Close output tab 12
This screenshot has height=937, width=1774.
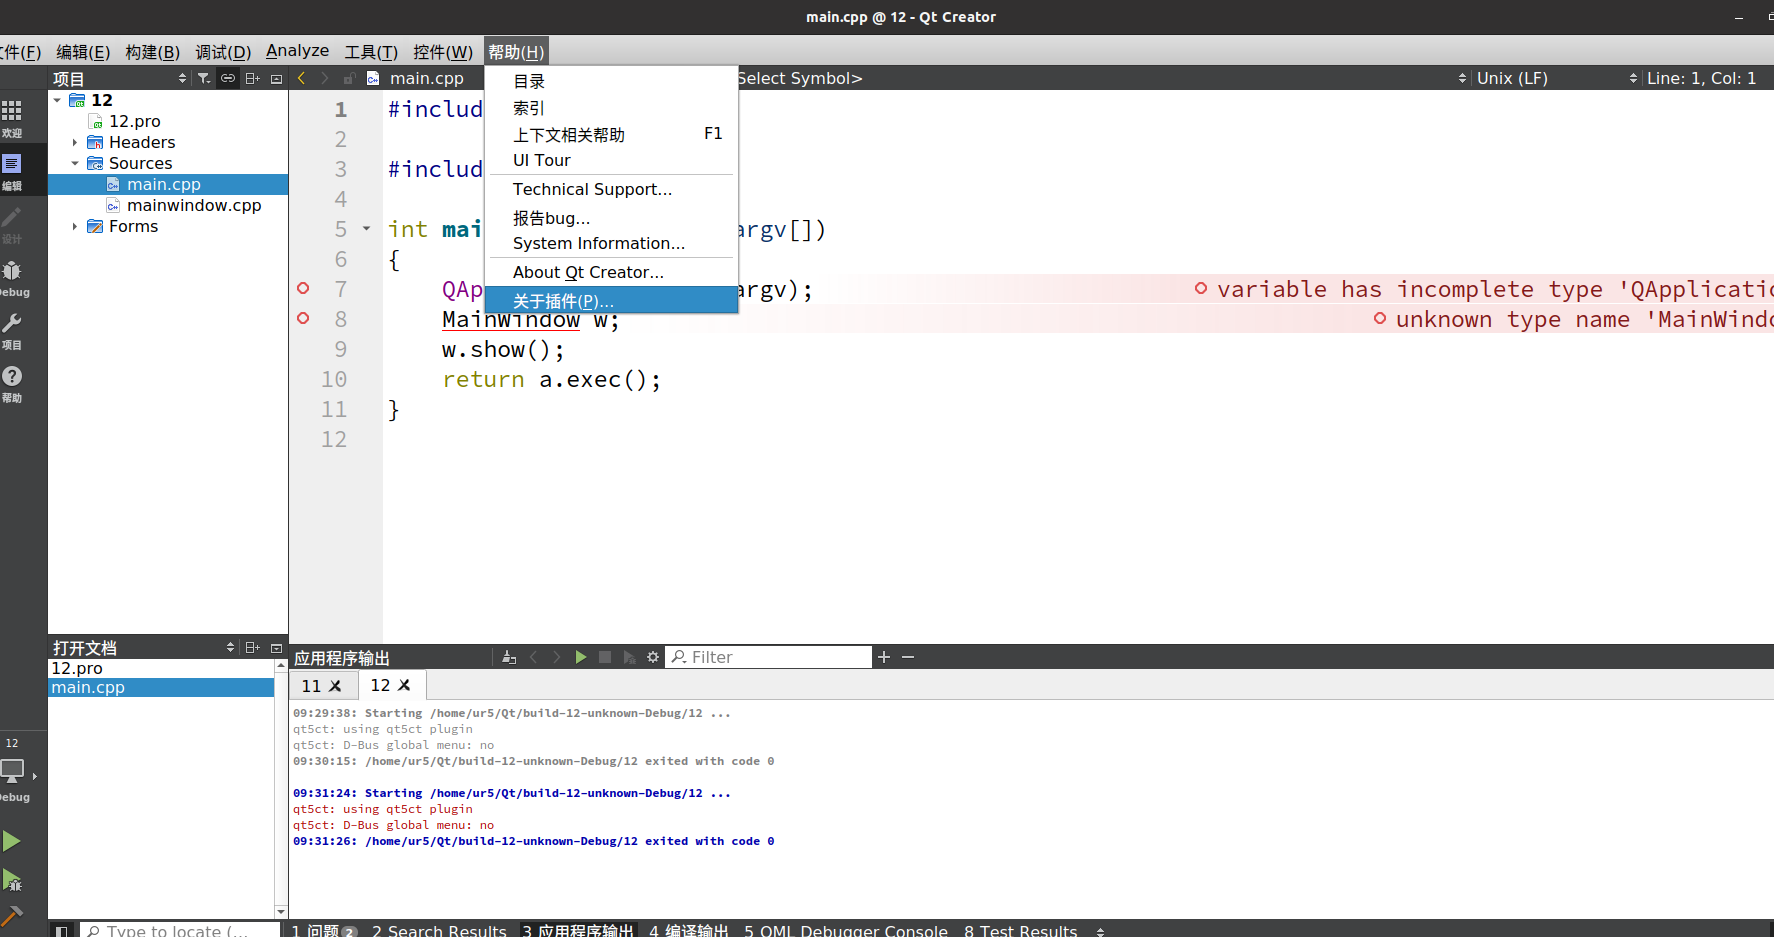pyautogui.click(x=405, y=685)
